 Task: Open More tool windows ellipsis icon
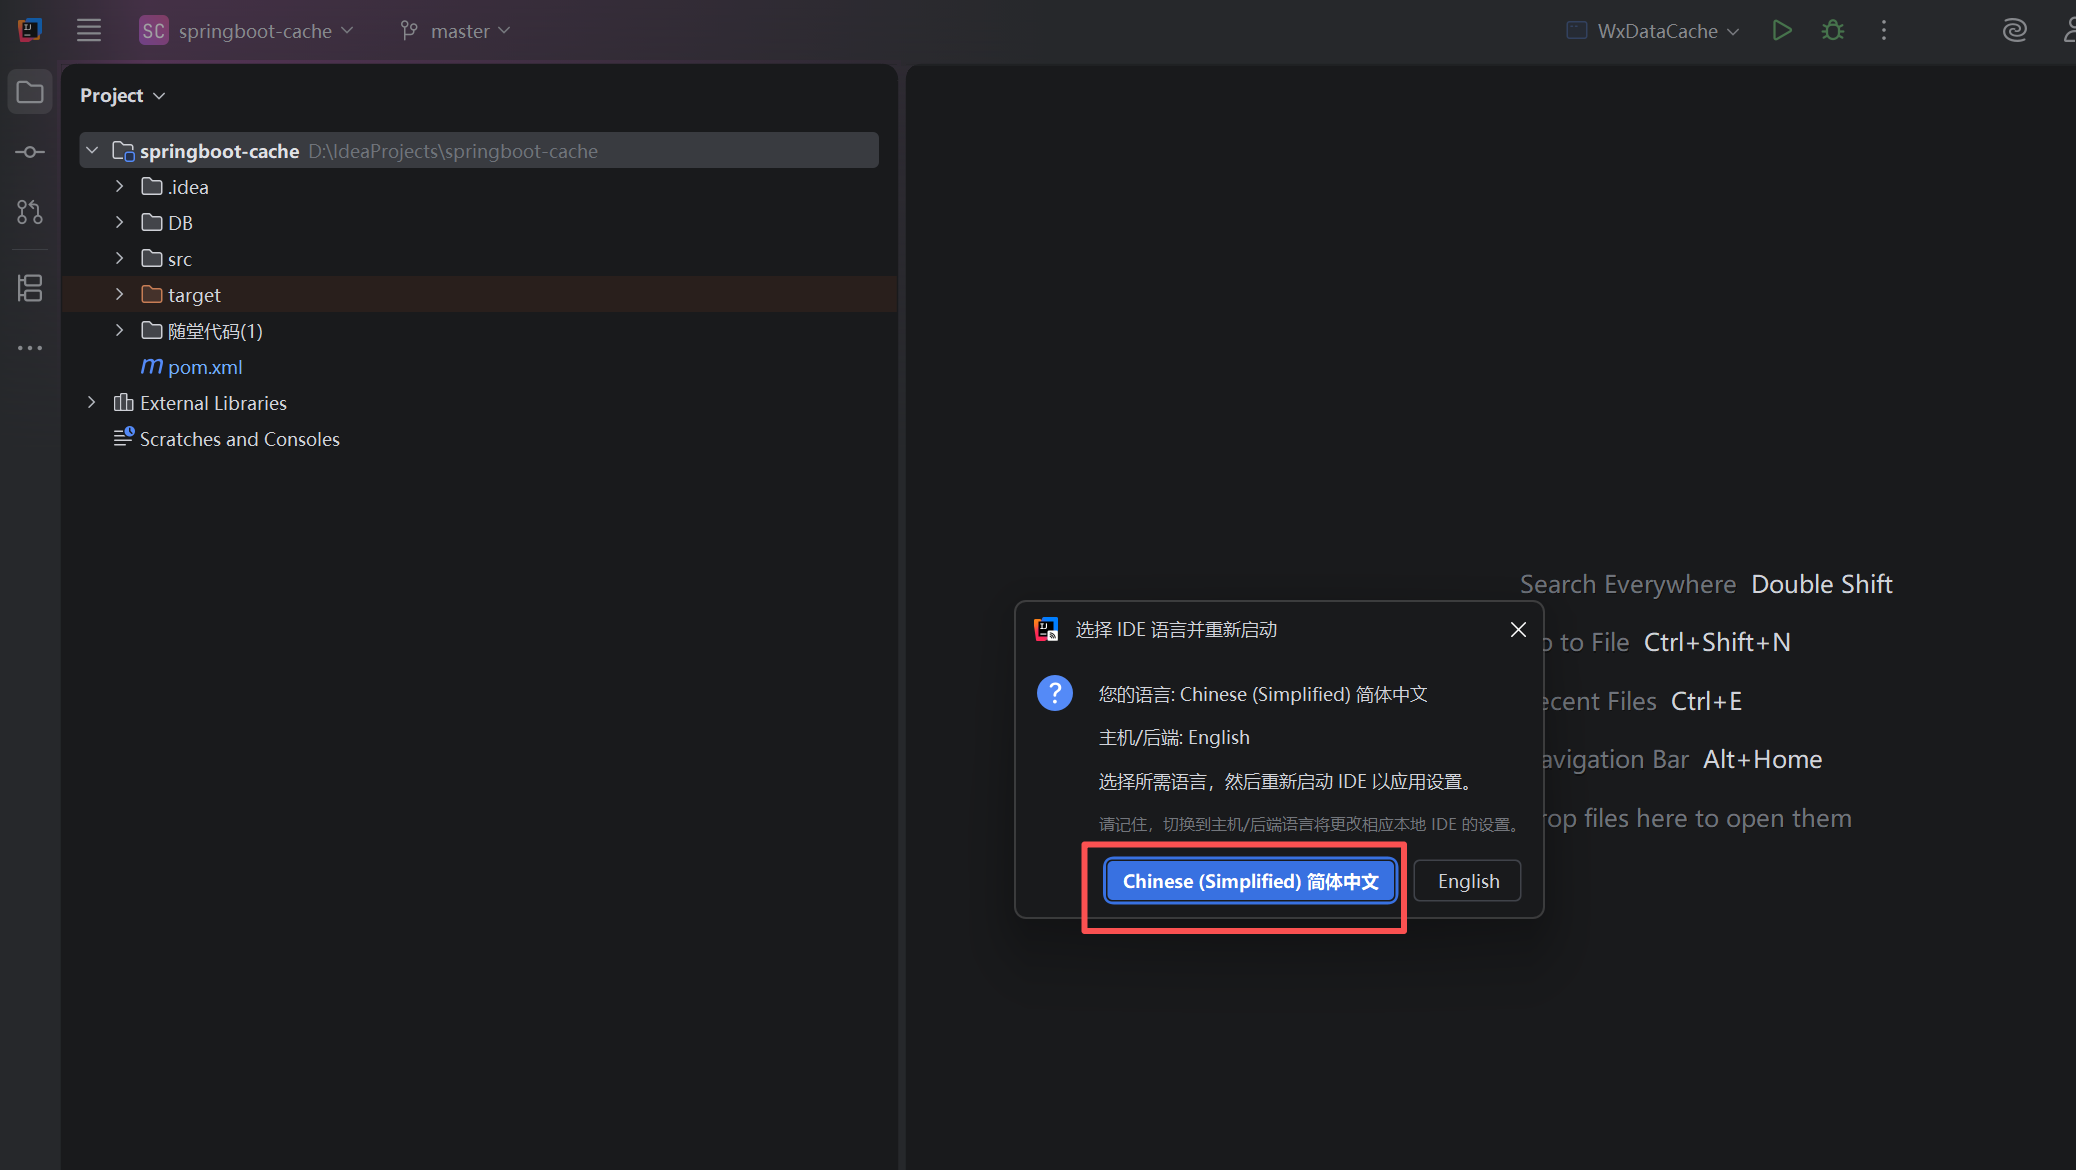pos(30,348)
